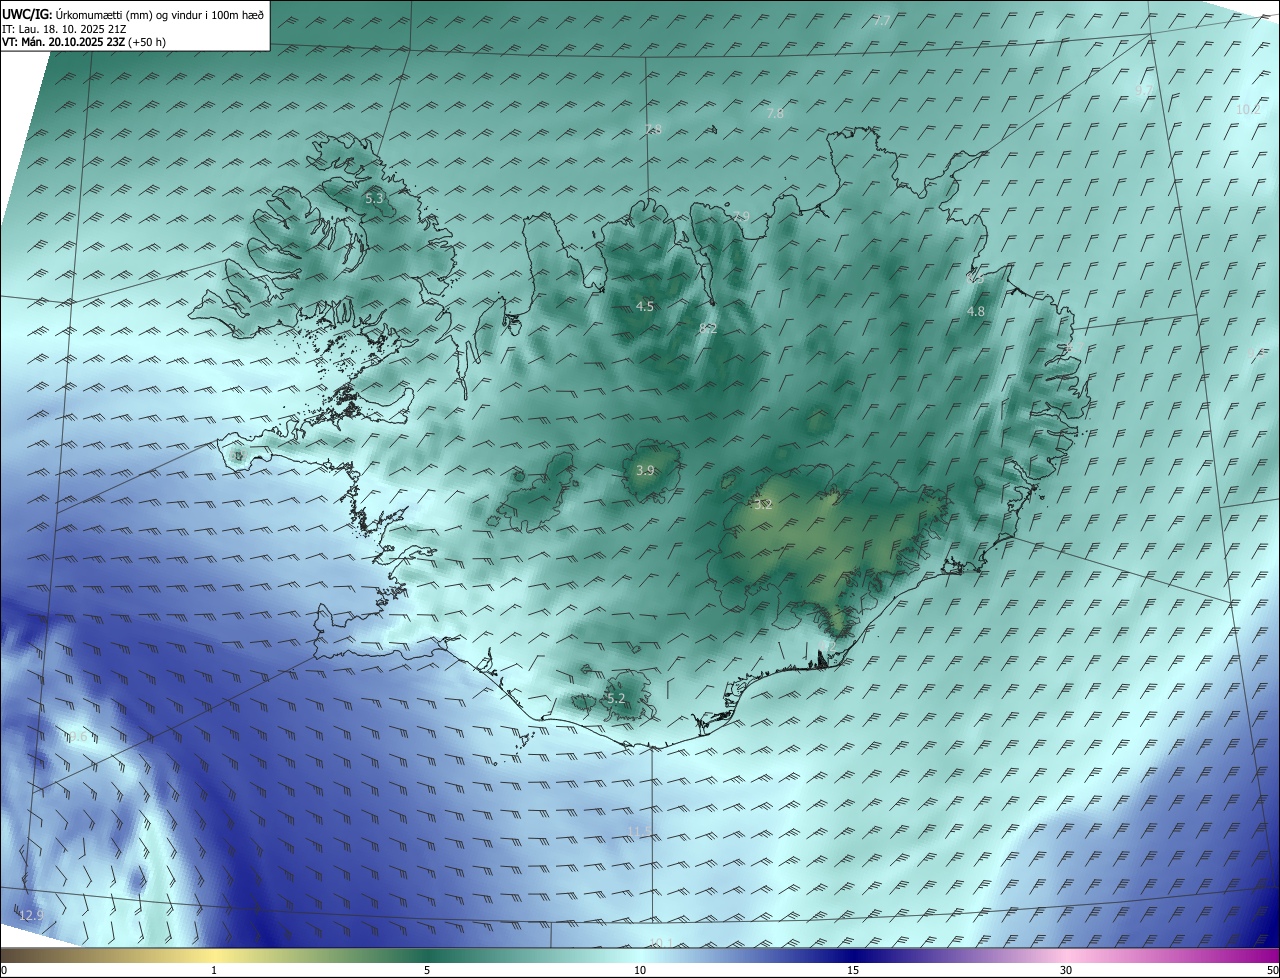This screenshot has height=978, width=1280.
Task: Click the 8.2 map value label
Action: [x=708, y=329]
